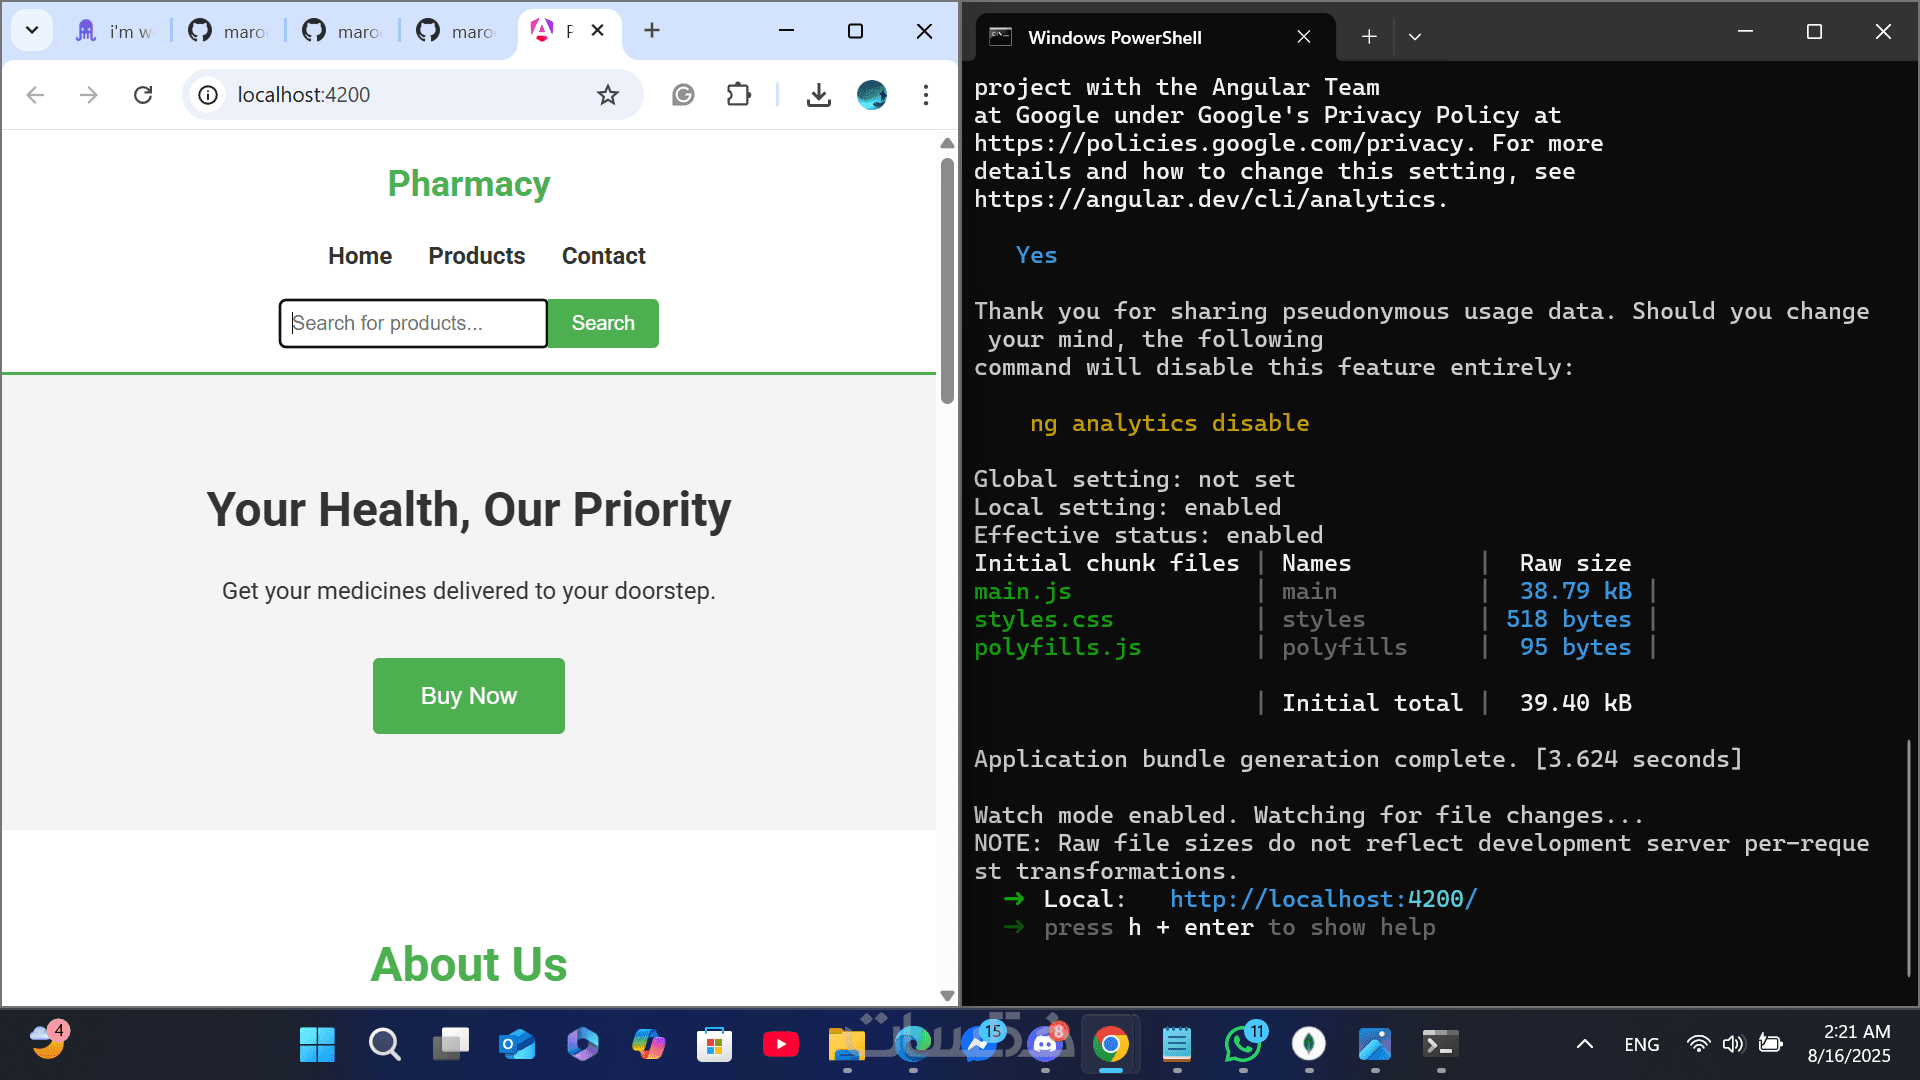
Task: Open Chrome downloads icon
Action: pyautogui.click(x=818, y=95)
